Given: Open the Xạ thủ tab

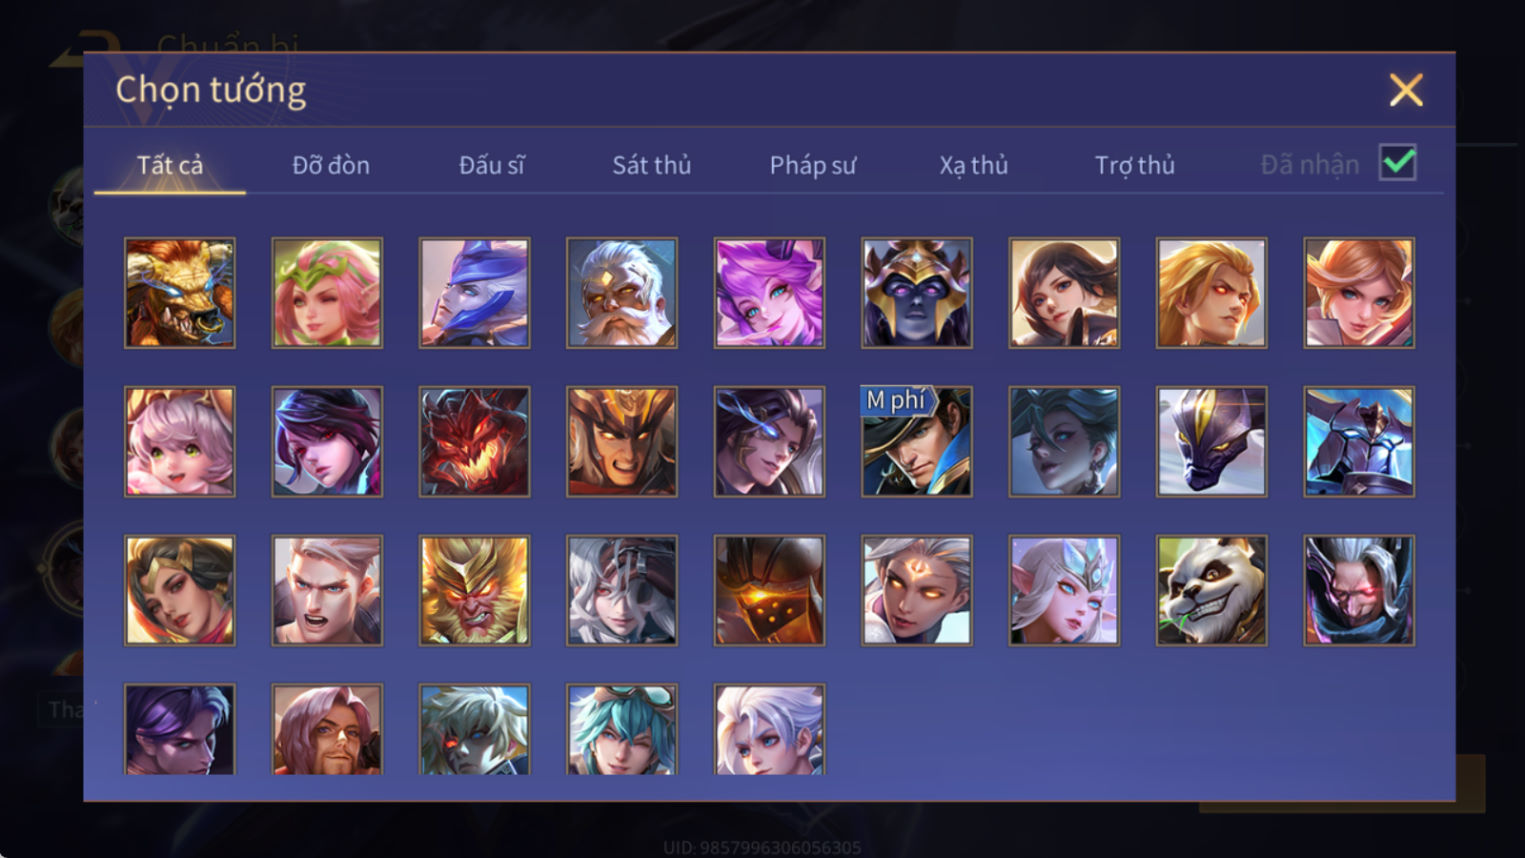Looking at the screenshot, I should click(973, 165).
